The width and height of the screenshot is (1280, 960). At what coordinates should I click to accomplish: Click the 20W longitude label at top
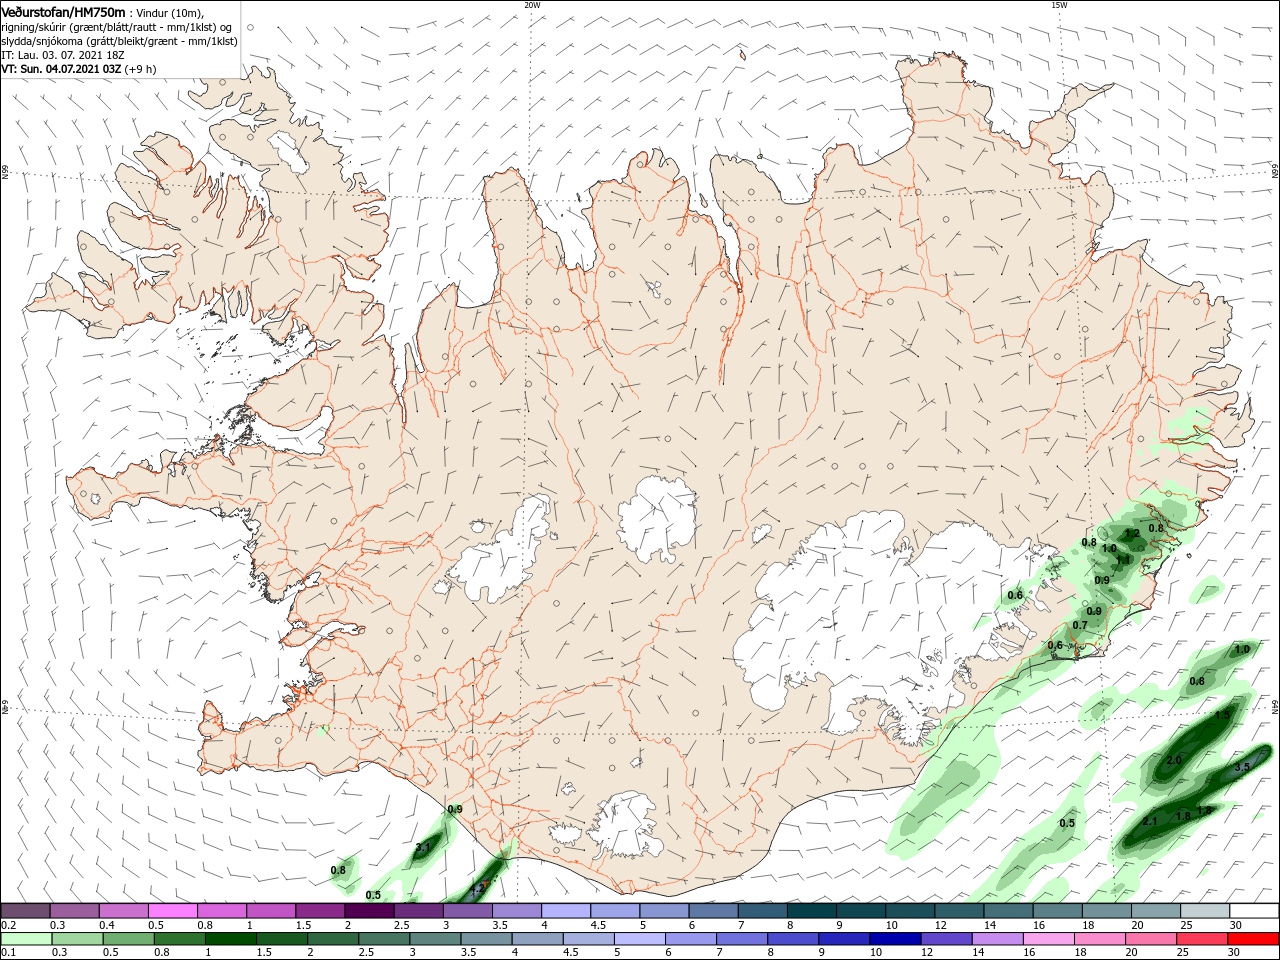[x=532, y=5]
